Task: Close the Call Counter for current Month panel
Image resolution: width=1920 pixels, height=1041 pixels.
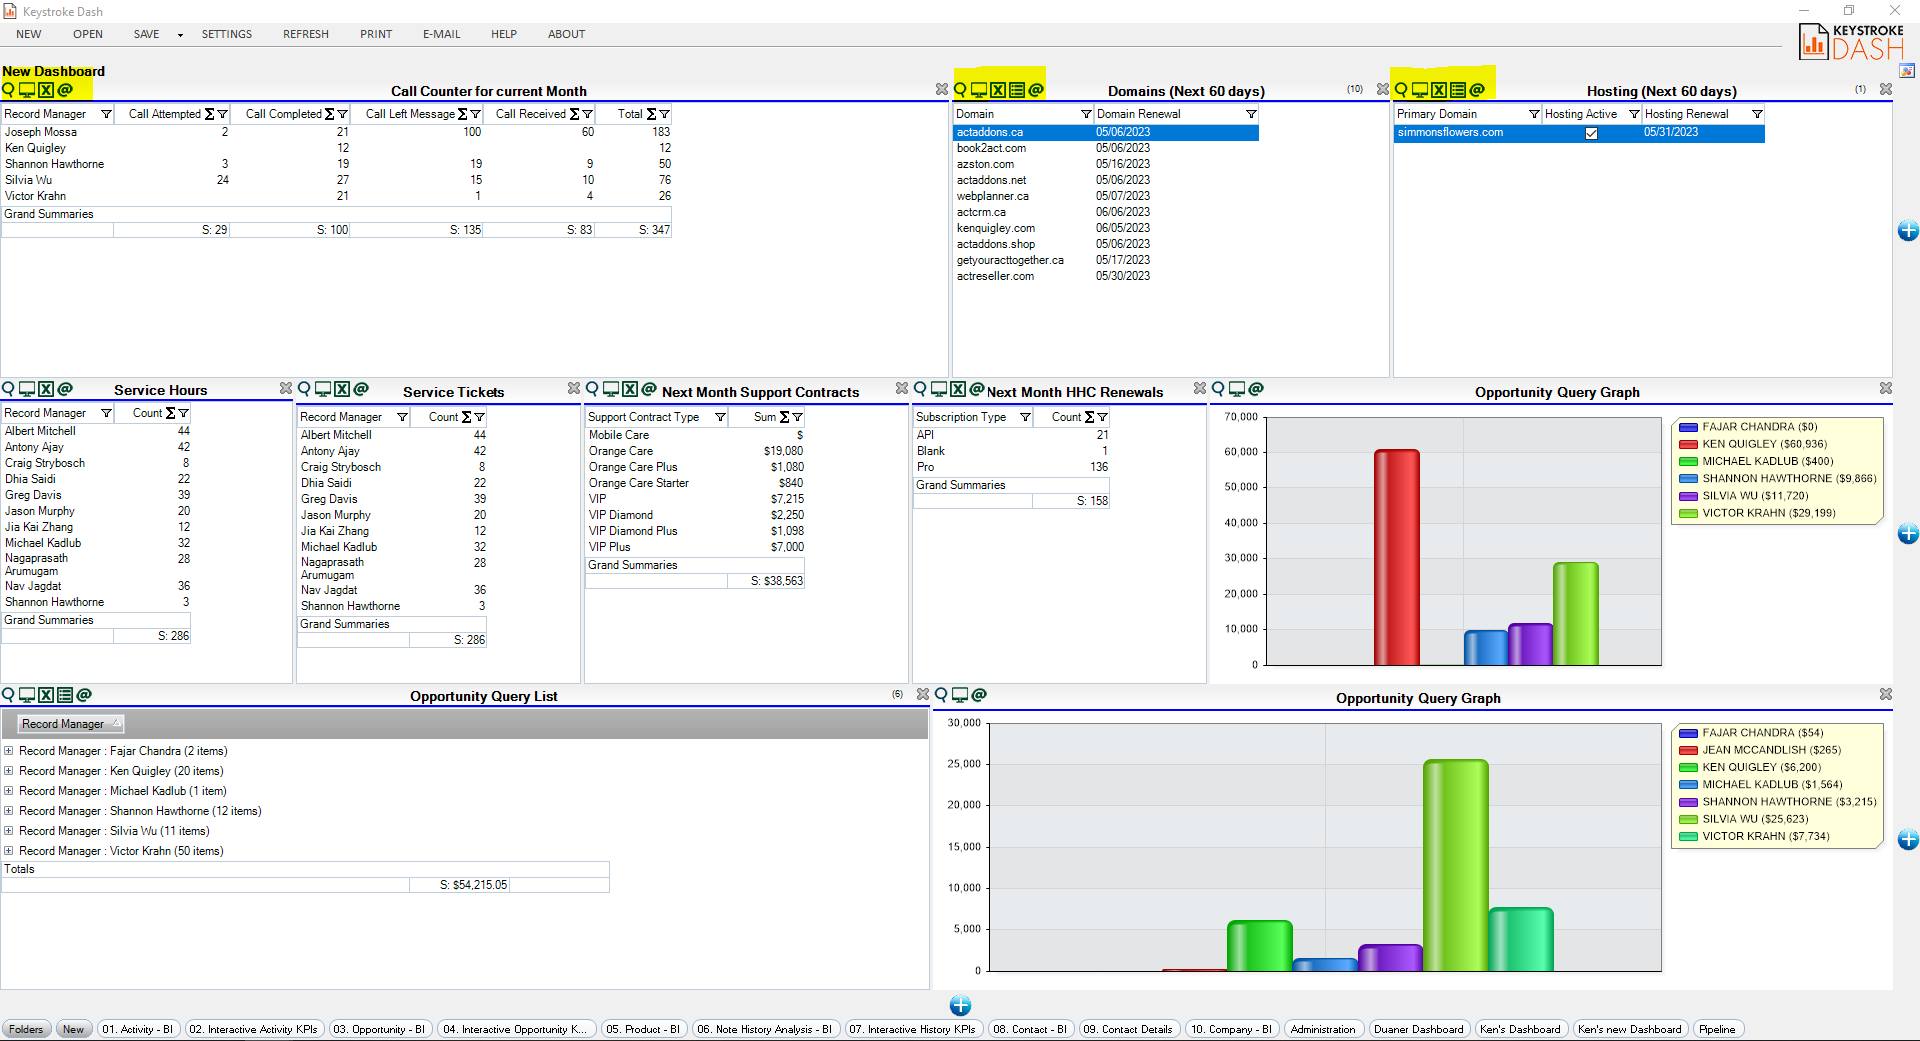Action: coord(941,89)
